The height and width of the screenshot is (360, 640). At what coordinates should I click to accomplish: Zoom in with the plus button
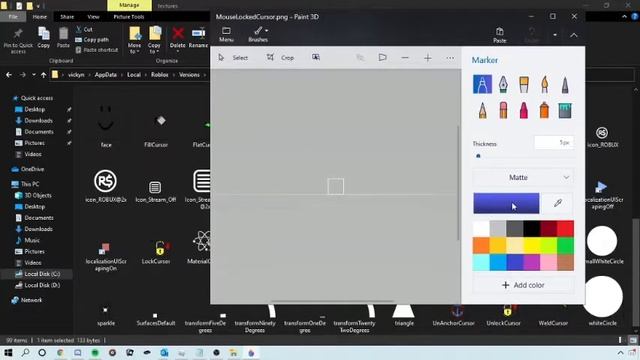click(x=428, y=58)
